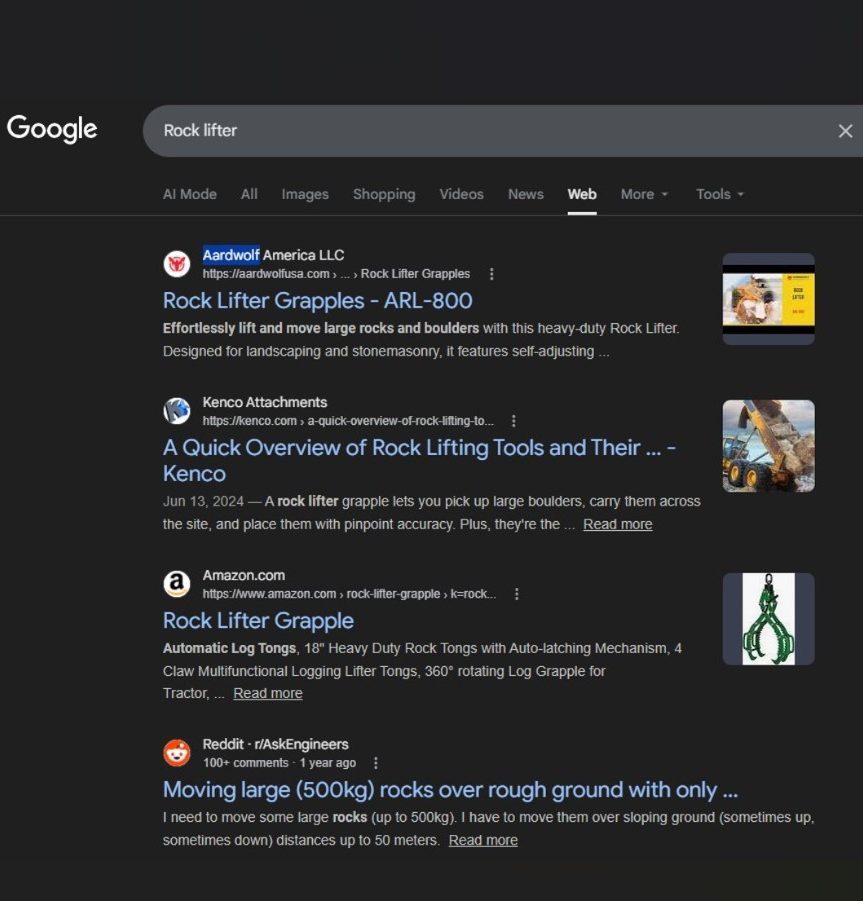863x901 pixels.
Task: Select the Web tab
Action: pos(582,194)
